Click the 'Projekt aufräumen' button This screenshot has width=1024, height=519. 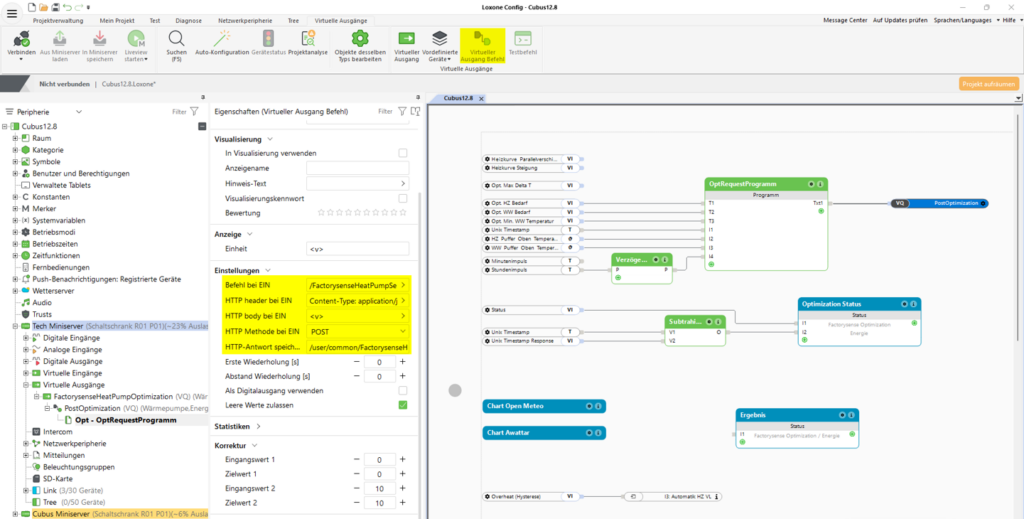988,84
